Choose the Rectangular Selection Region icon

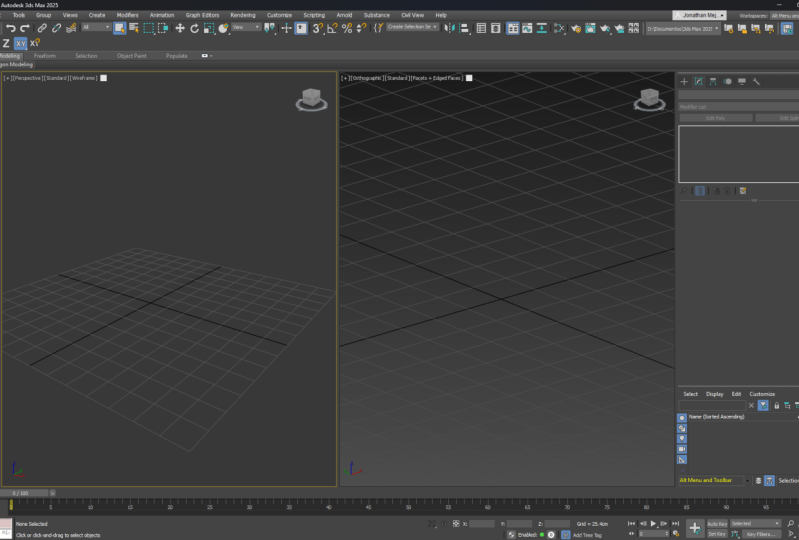149,29
